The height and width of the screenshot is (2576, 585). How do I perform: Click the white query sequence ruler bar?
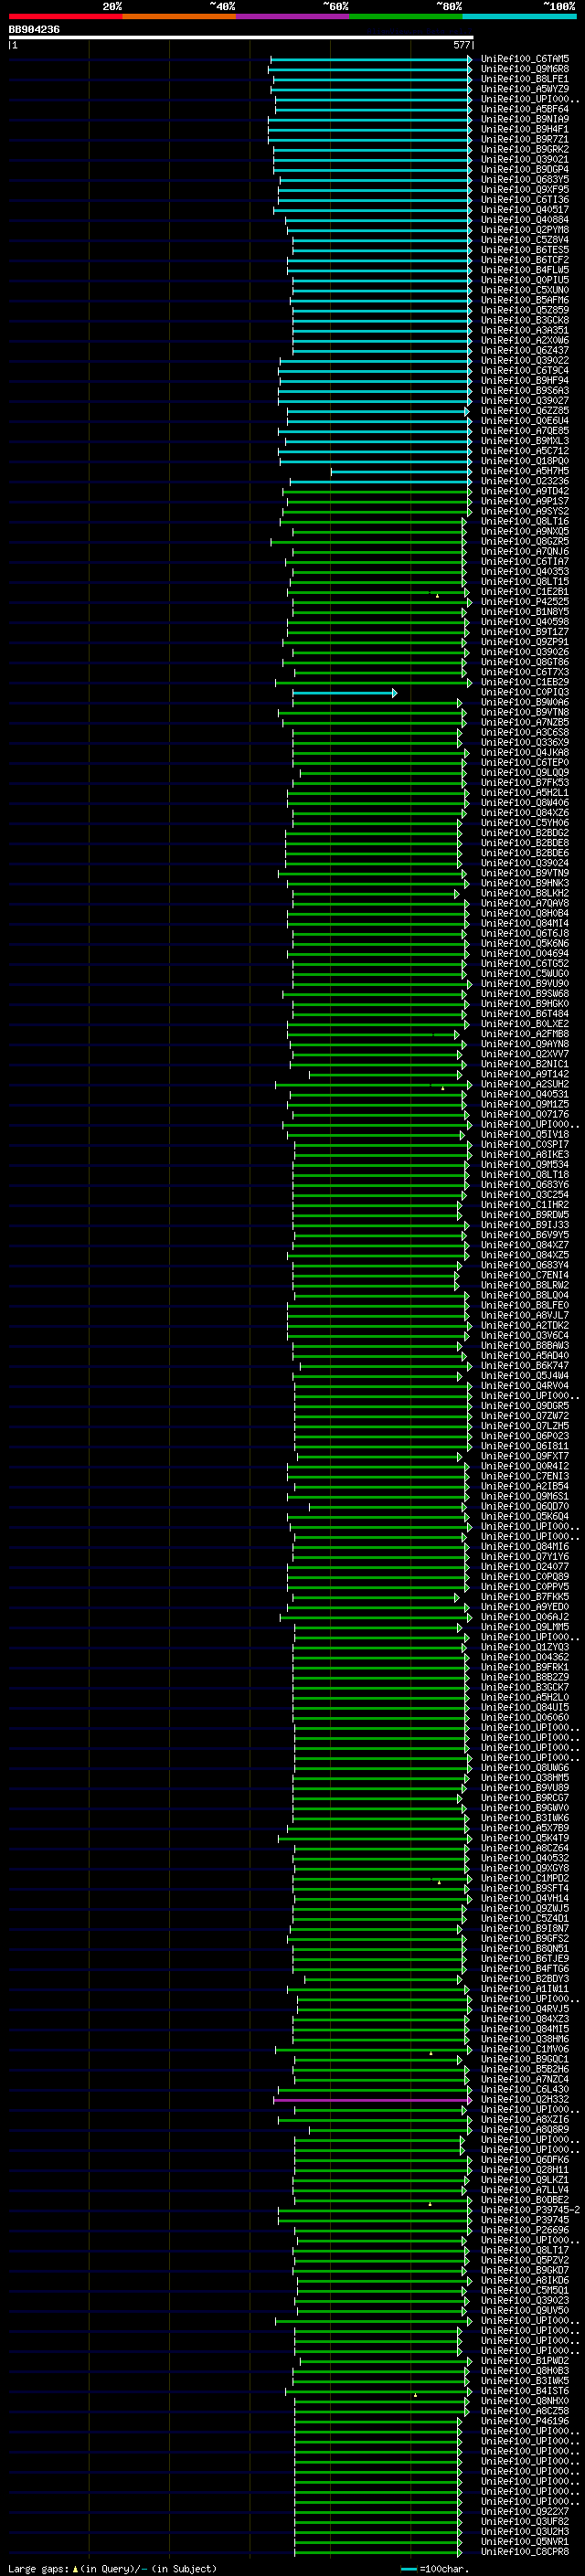[x=241, y=37]
